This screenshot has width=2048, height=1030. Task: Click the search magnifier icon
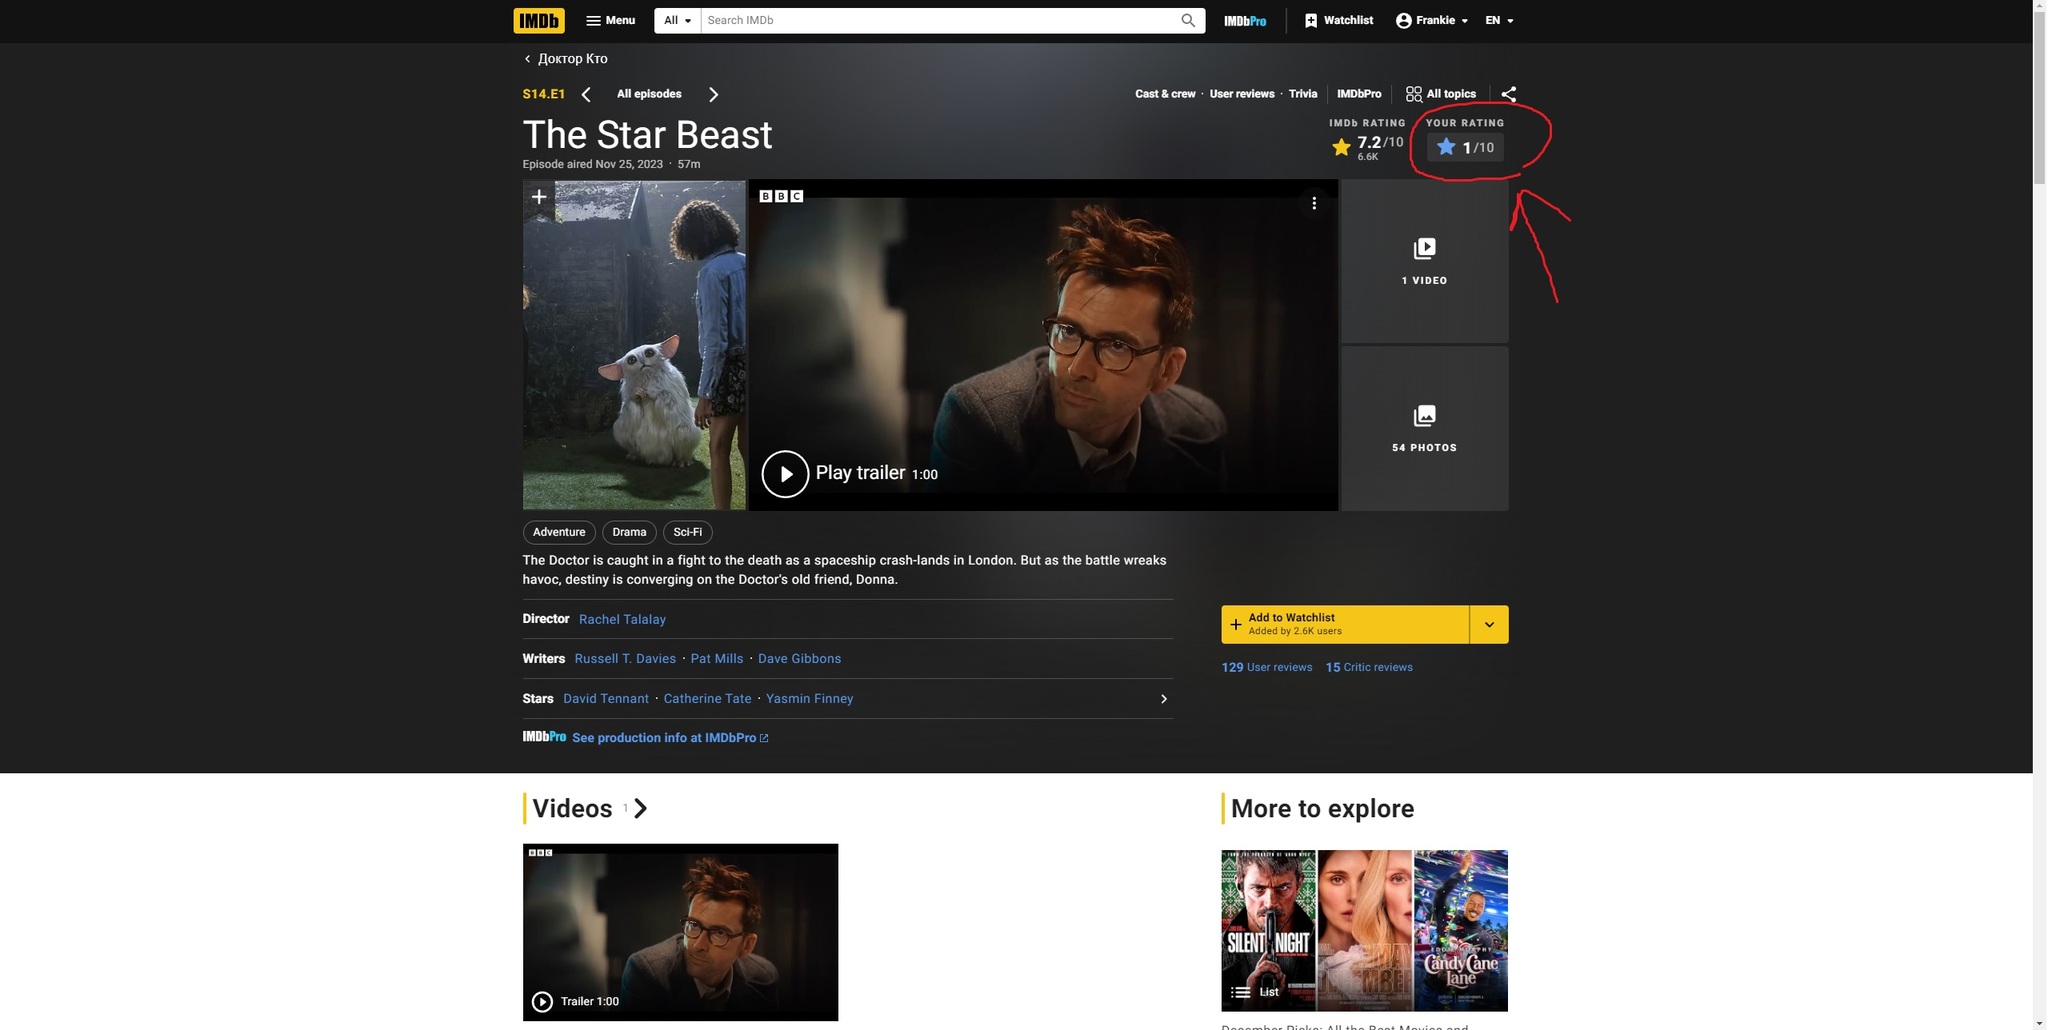coord(1188,20)
